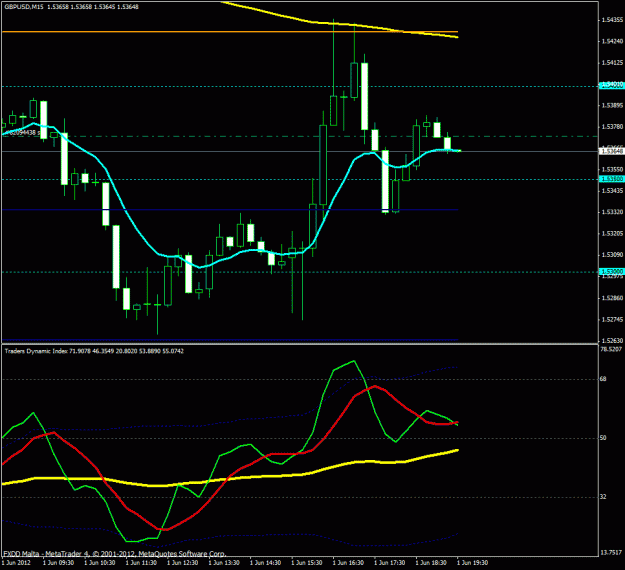Click the 1.52745 price axis label
The width and height of the screenshot is (625, 570).
[613, 319]
